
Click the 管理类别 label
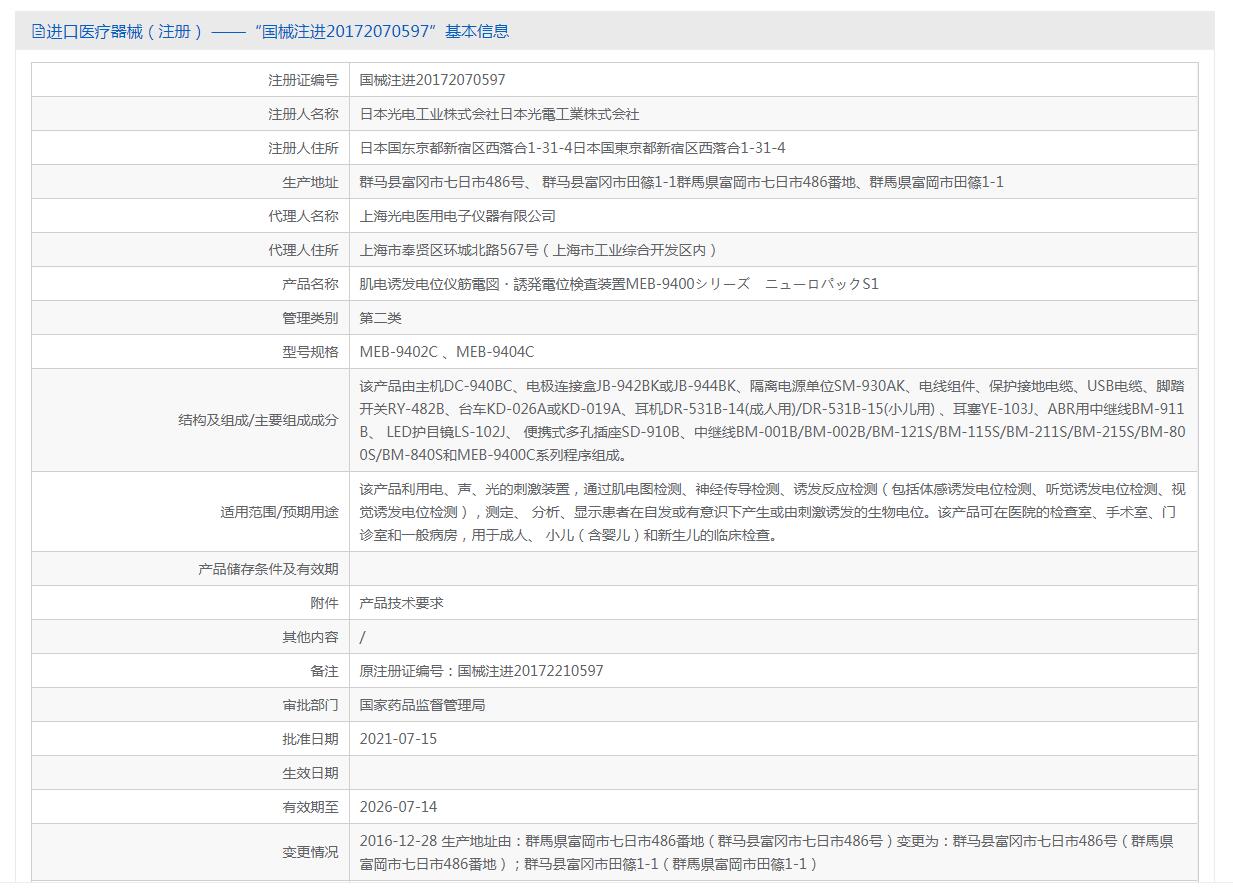(310, 318)
